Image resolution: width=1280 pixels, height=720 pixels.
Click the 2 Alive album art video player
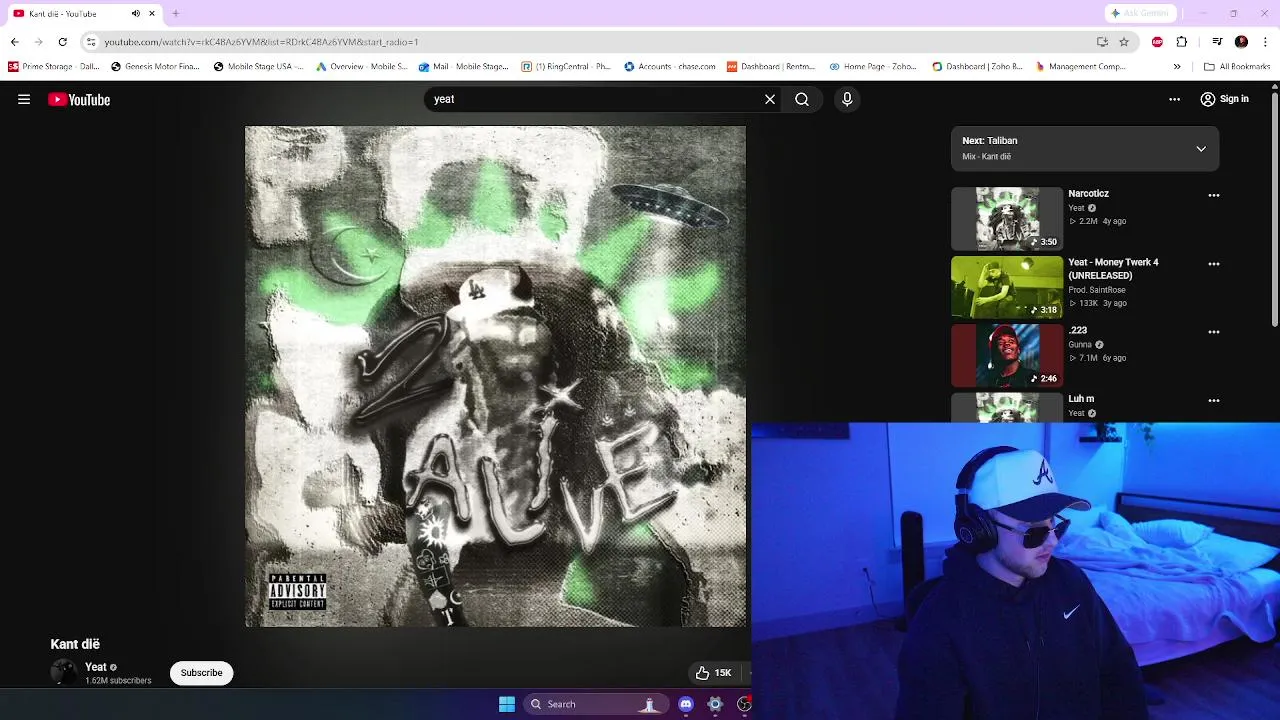pos(495,376)
